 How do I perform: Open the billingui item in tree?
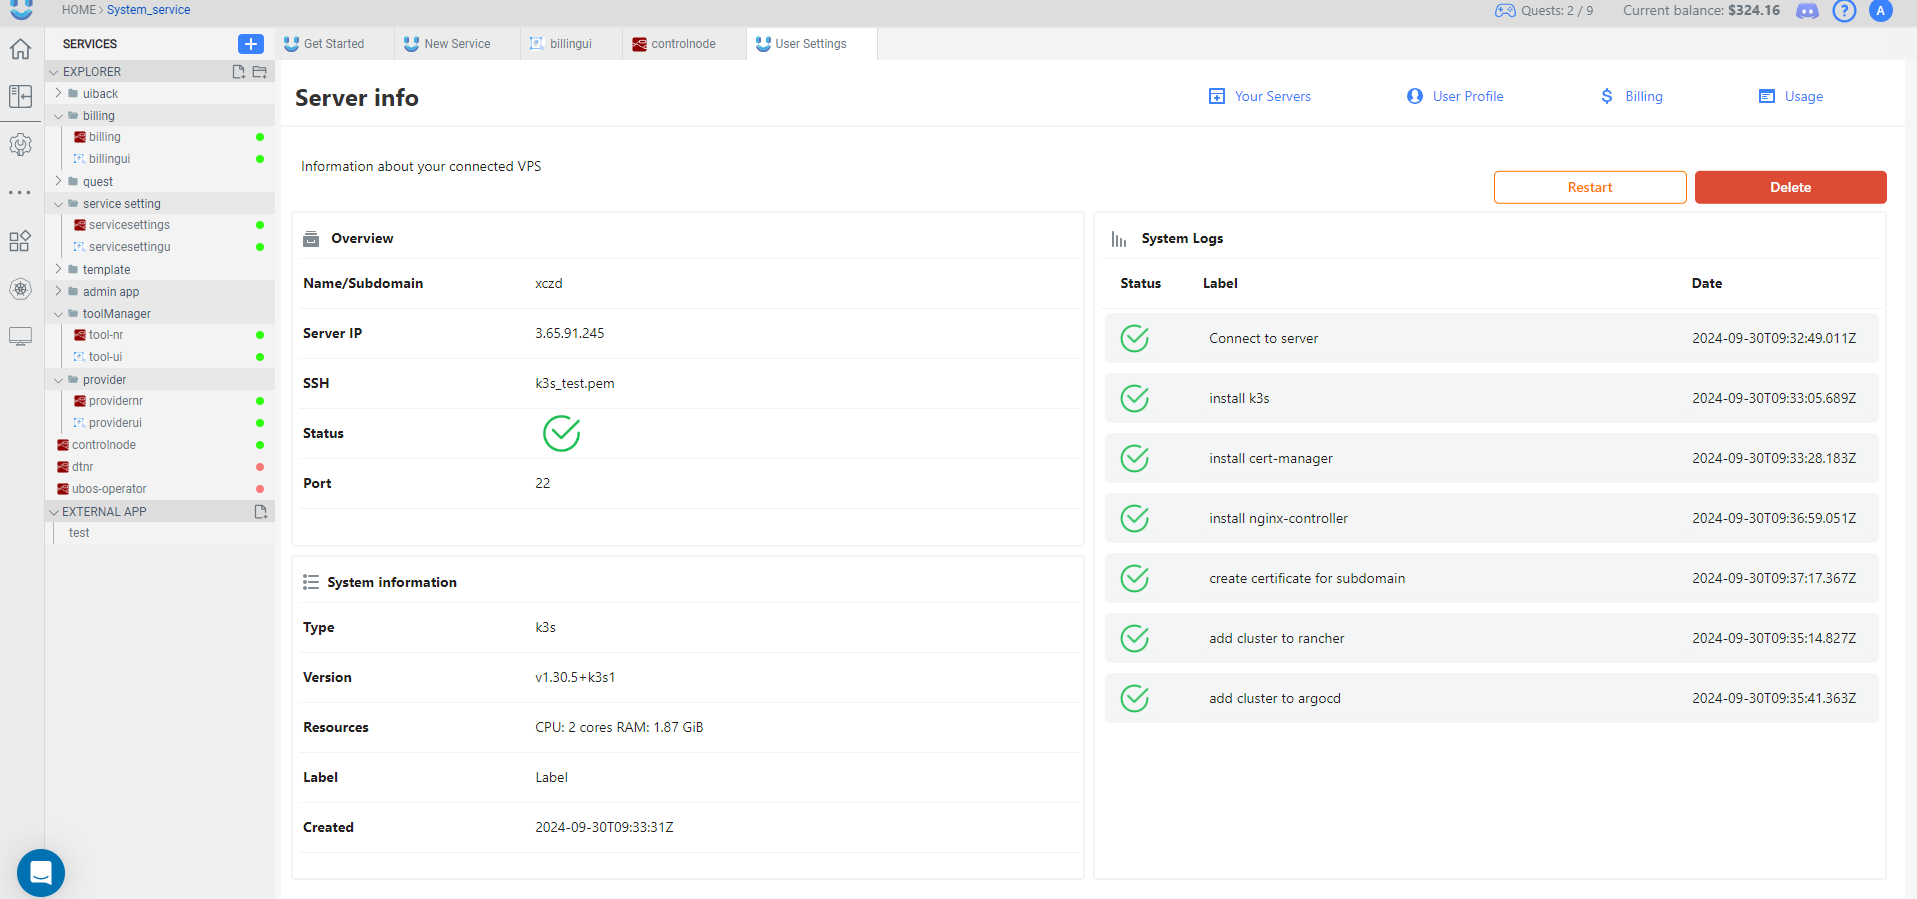pyautogui.click(x=109, y=159)
